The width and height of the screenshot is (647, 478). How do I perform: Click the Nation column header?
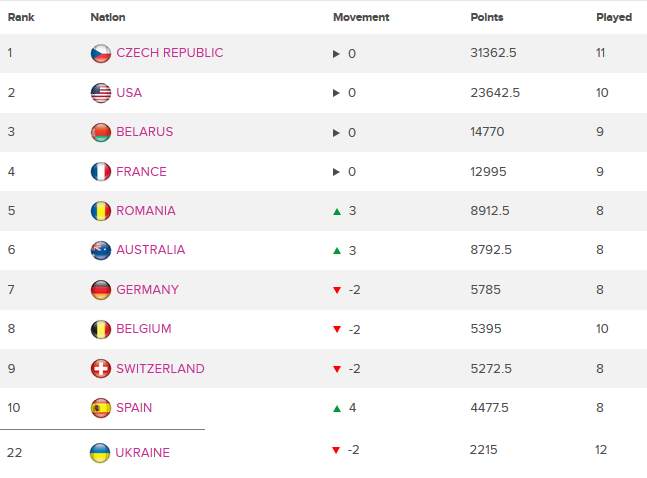108,17
